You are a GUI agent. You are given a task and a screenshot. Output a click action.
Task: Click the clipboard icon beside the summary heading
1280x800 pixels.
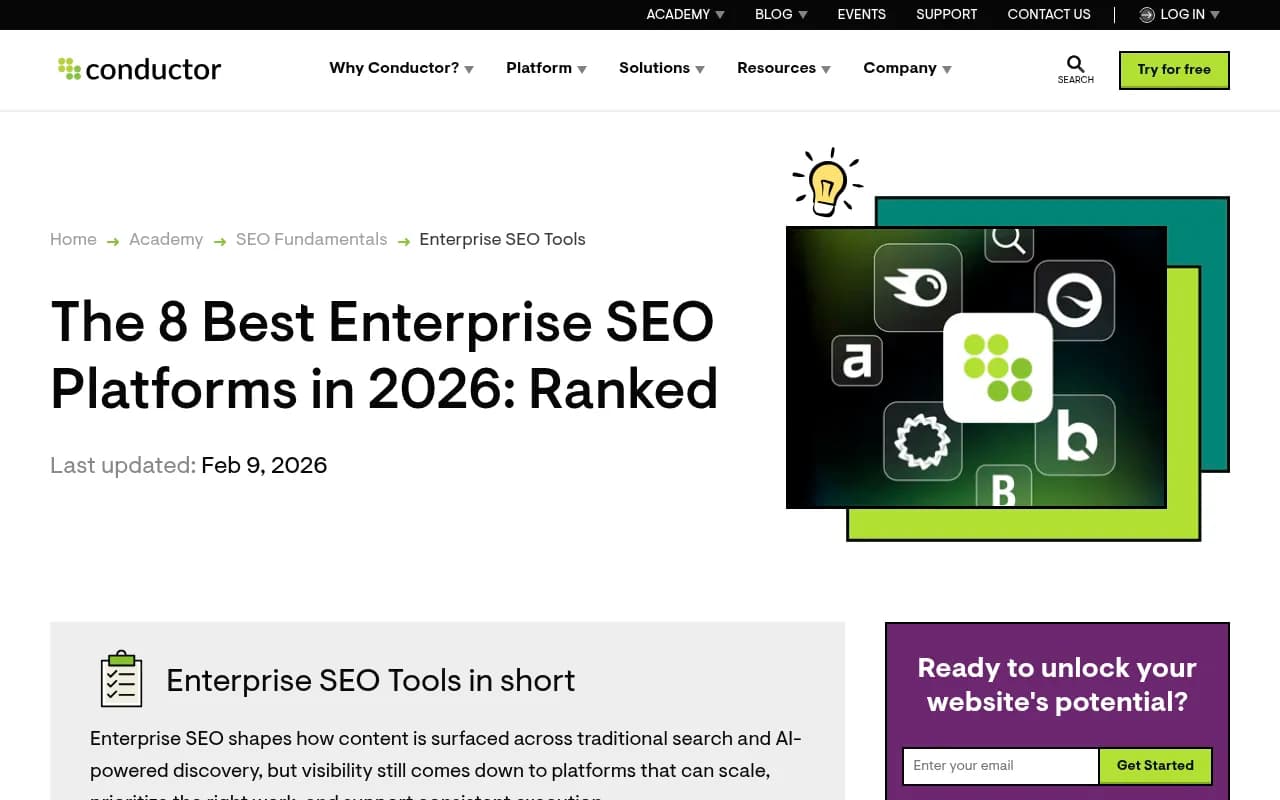pos(120,678)
